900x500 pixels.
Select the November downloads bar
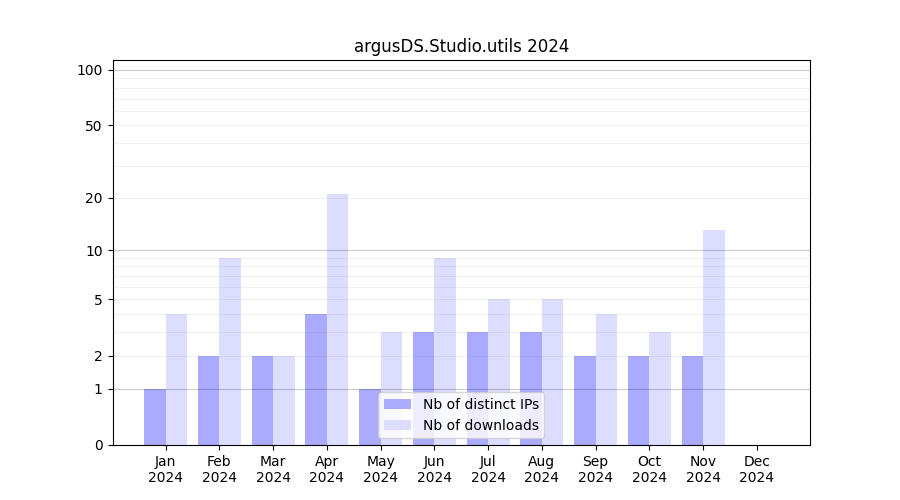714,338
